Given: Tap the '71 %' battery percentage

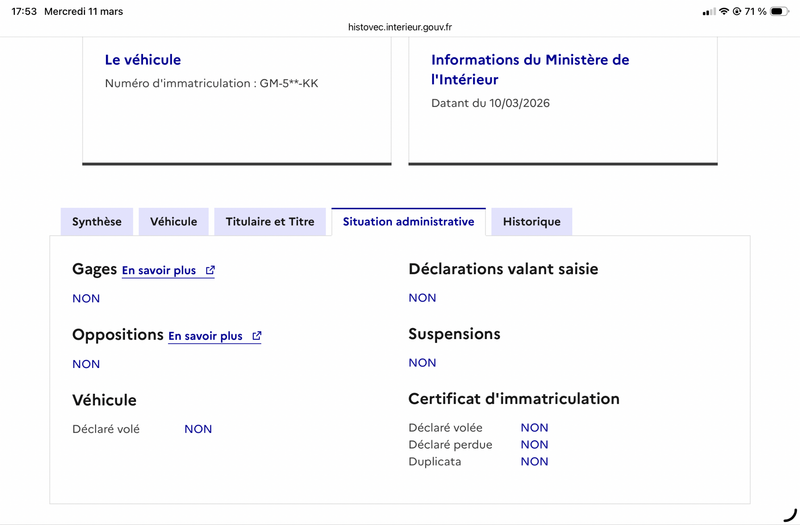Looking at the screenshot, I should [x=756, y=11].
